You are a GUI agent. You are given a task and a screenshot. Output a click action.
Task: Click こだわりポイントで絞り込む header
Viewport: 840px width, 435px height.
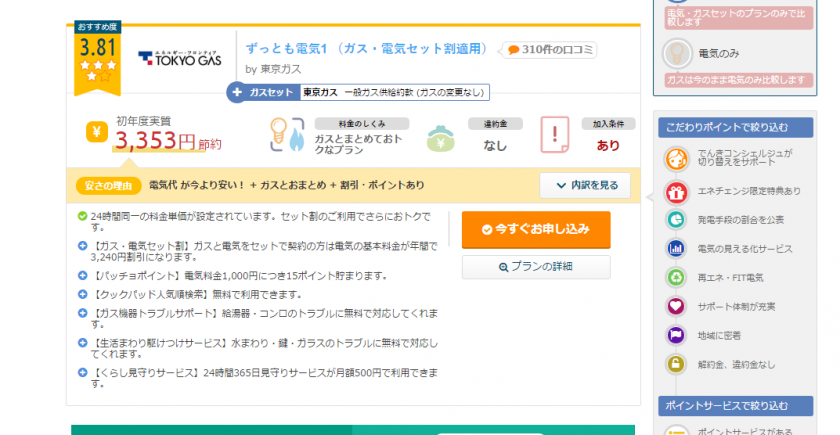click(x=736, y=128)
